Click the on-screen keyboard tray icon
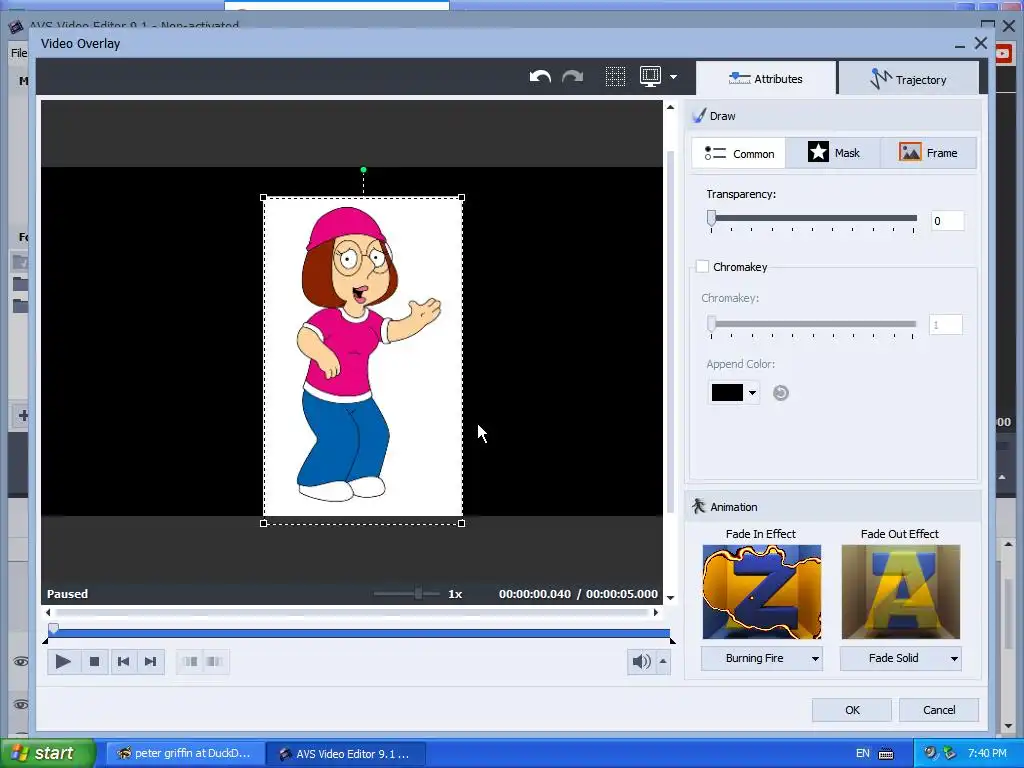This screenshot has height=768, width=1024. coord(886,754)
